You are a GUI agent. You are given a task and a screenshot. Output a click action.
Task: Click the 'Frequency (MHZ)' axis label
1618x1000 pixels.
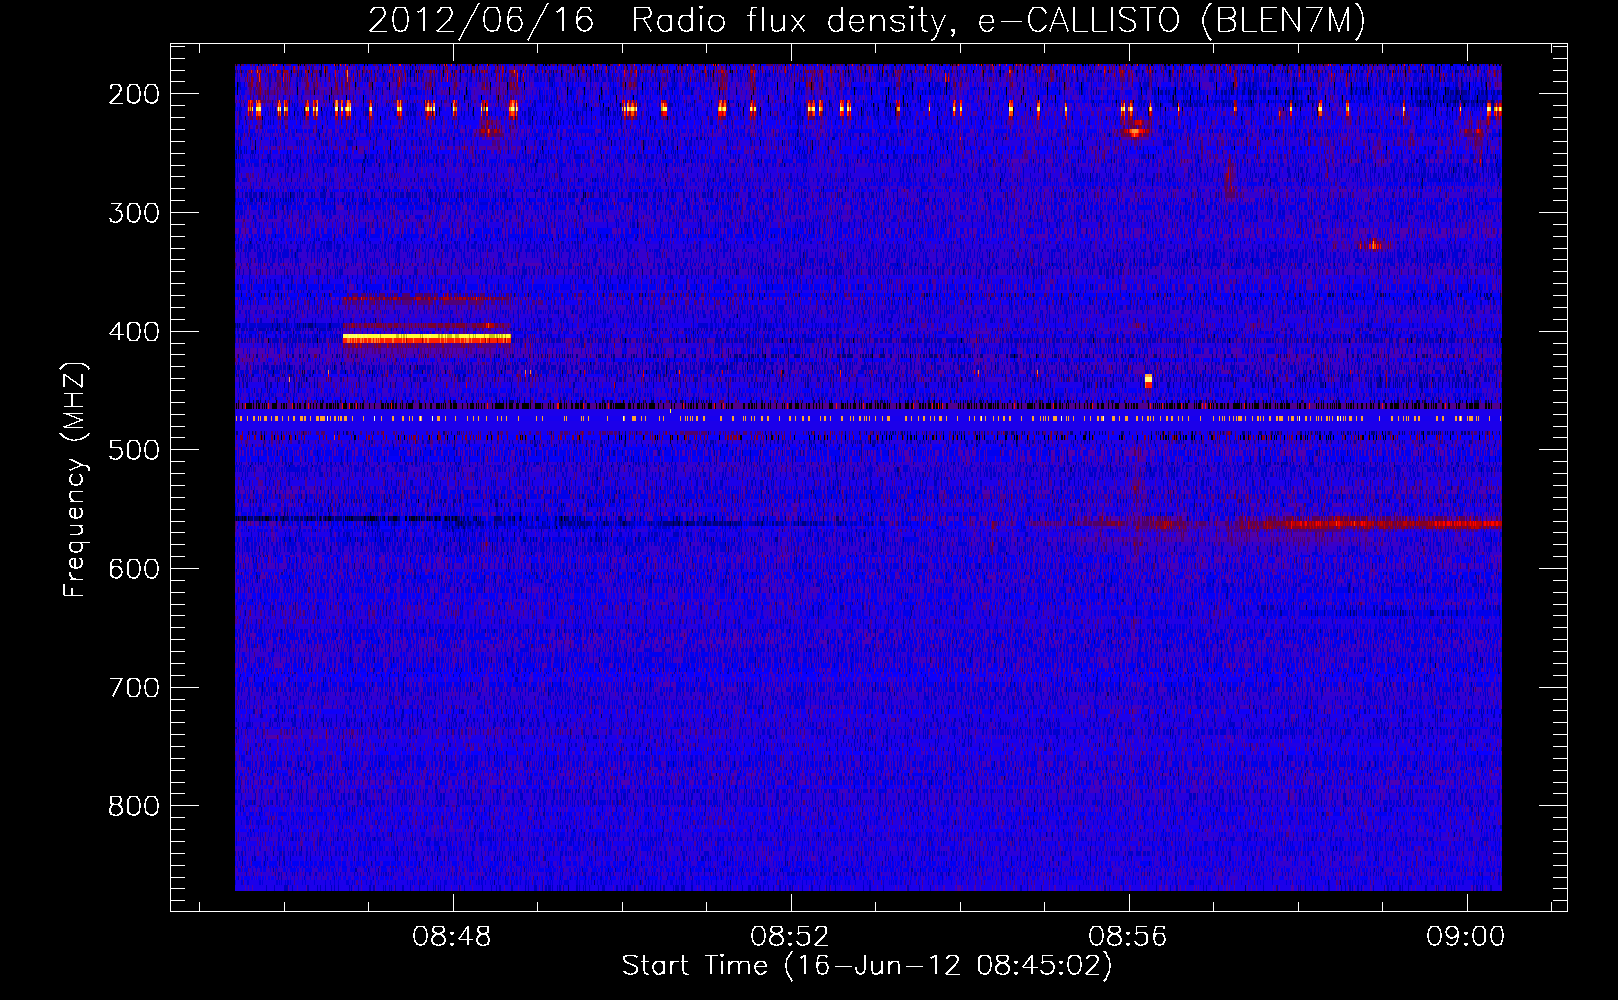pyautogui.click(x=74, y=480)
